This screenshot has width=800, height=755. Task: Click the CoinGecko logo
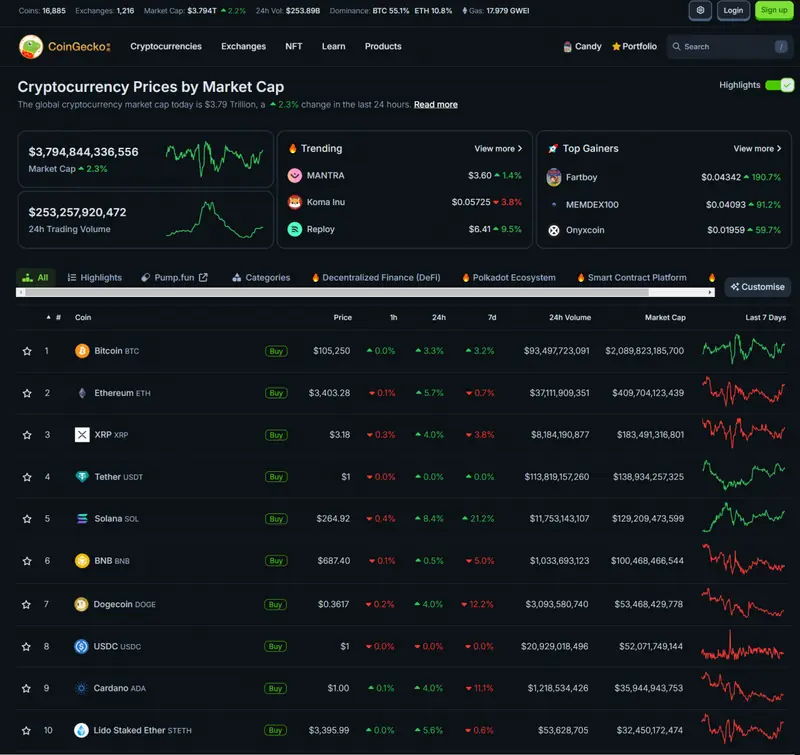point(64,46)
